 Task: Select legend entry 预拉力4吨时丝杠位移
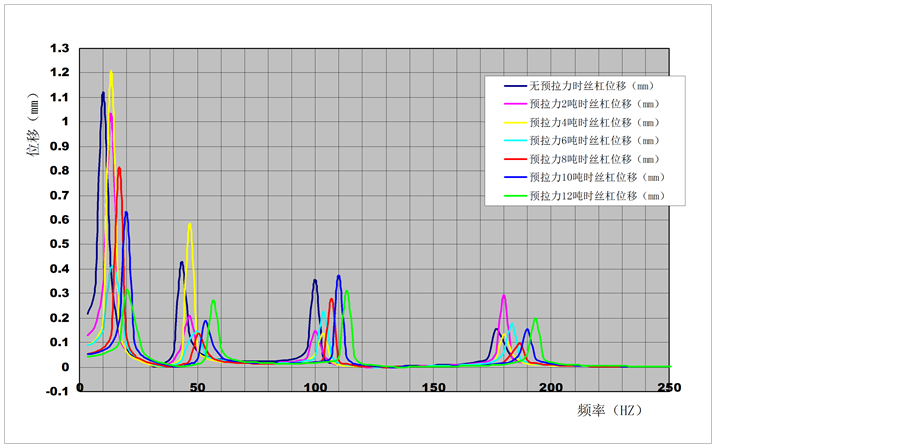pos(594,123)
